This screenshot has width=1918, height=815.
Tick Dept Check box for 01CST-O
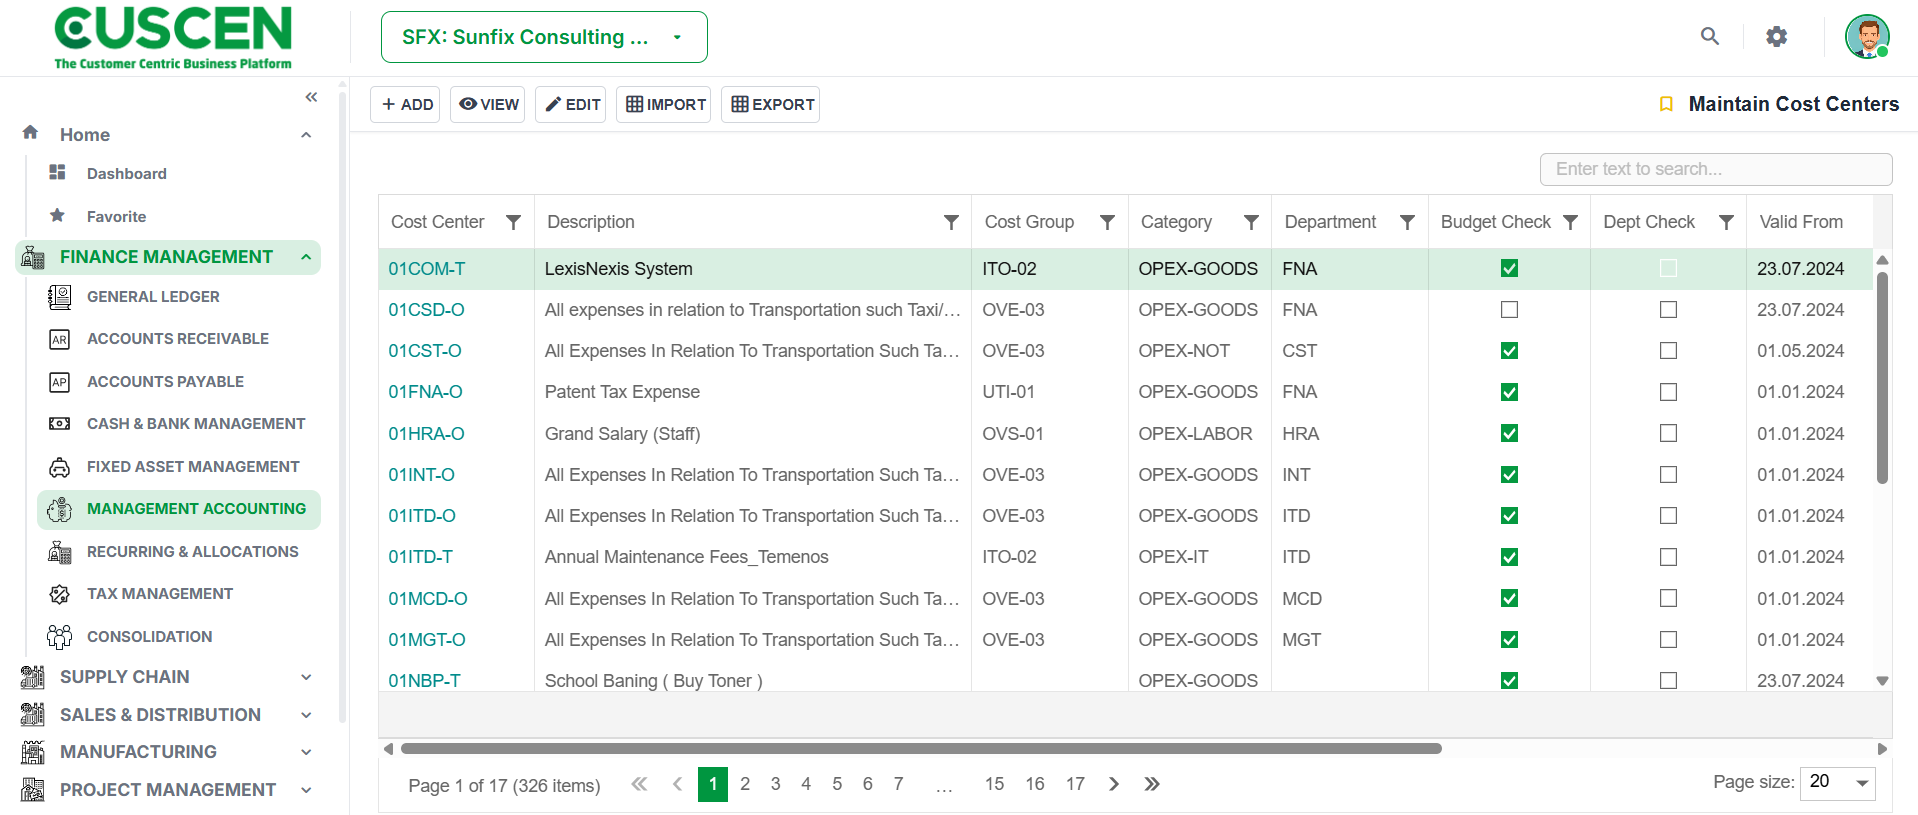coord(1668,351)
